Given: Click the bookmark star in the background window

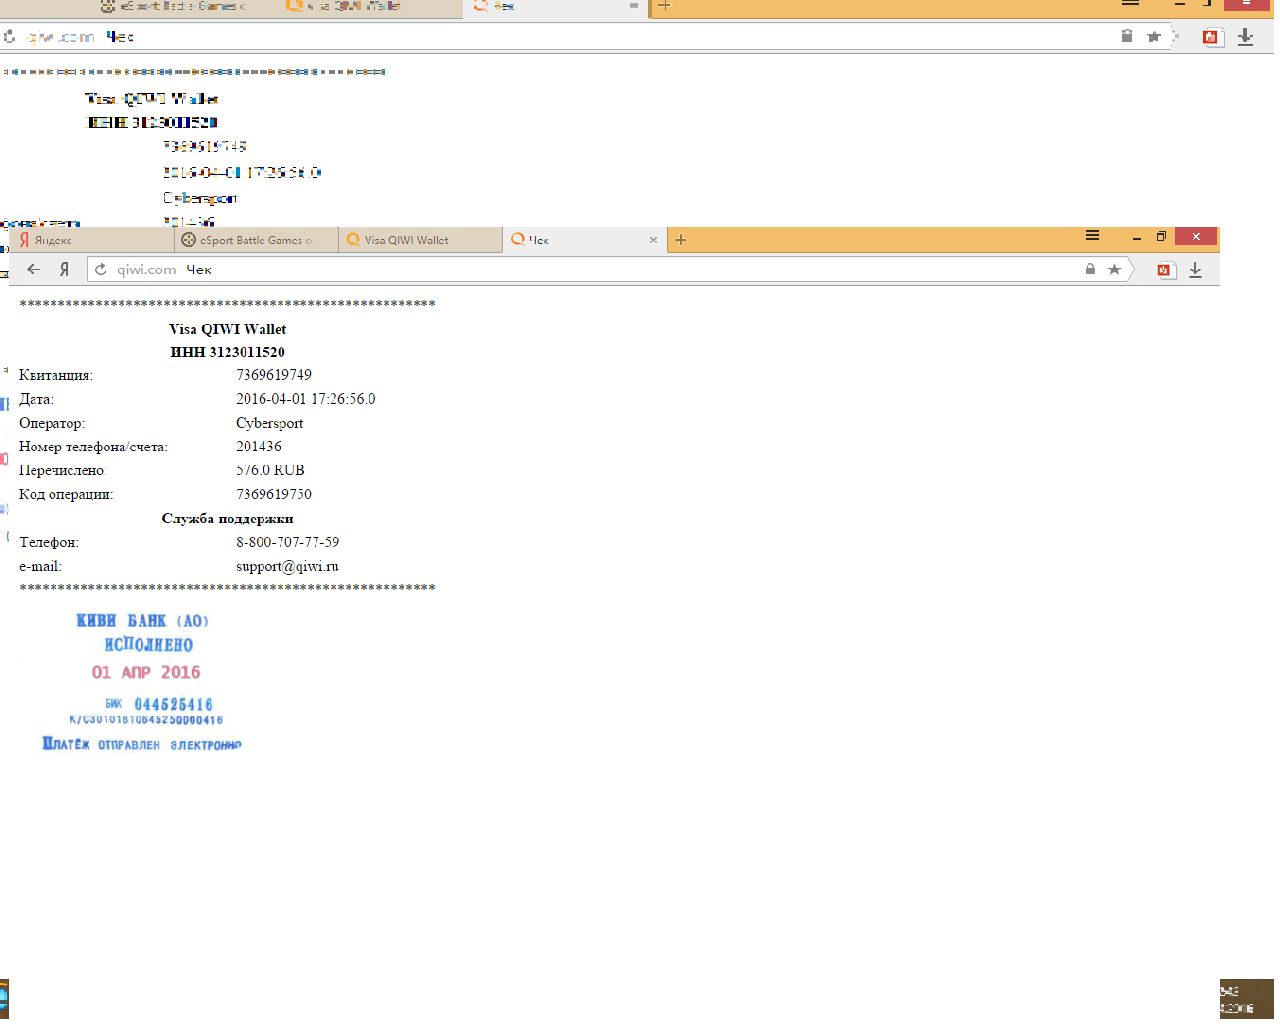Looking at the screenshot, I should tap(1154, 36).
